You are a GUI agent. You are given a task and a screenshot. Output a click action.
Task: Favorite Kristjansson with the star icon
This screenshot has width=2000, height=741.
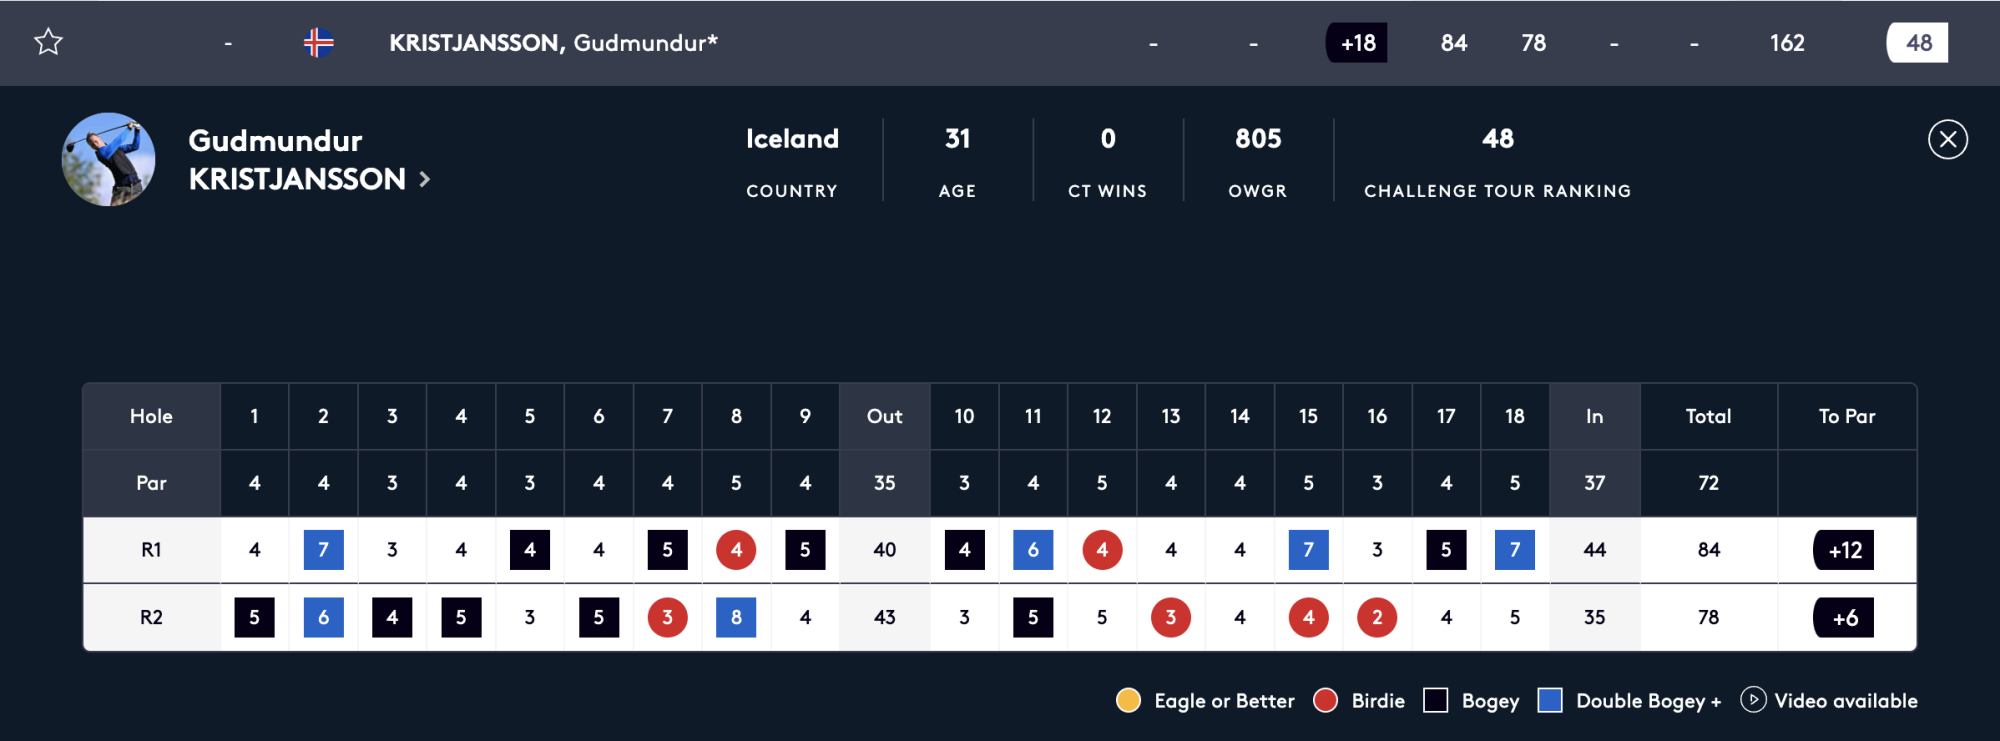[x=48, y=42]
